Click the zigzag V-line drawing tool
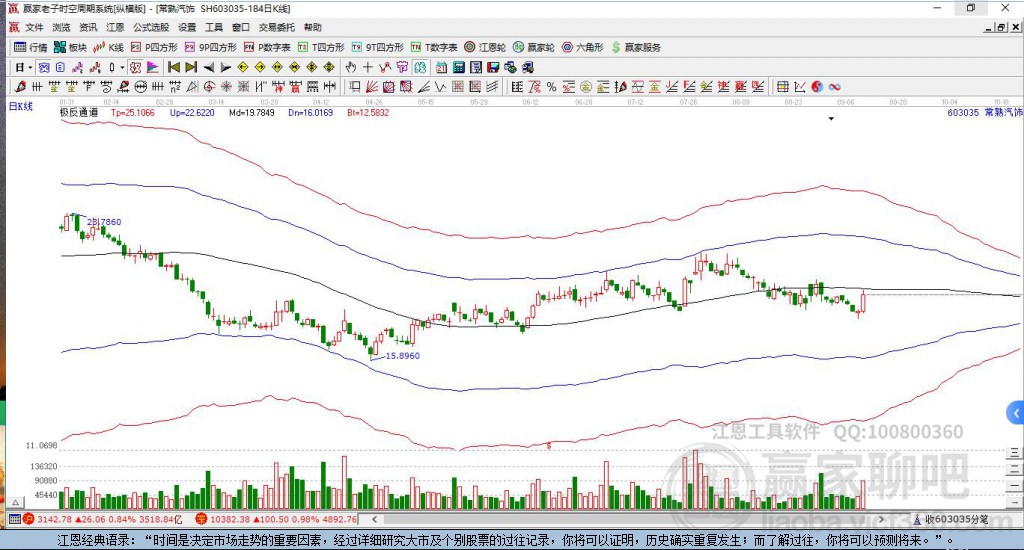The height and width of the screenshot is (550, 1024). click(440, 87)
